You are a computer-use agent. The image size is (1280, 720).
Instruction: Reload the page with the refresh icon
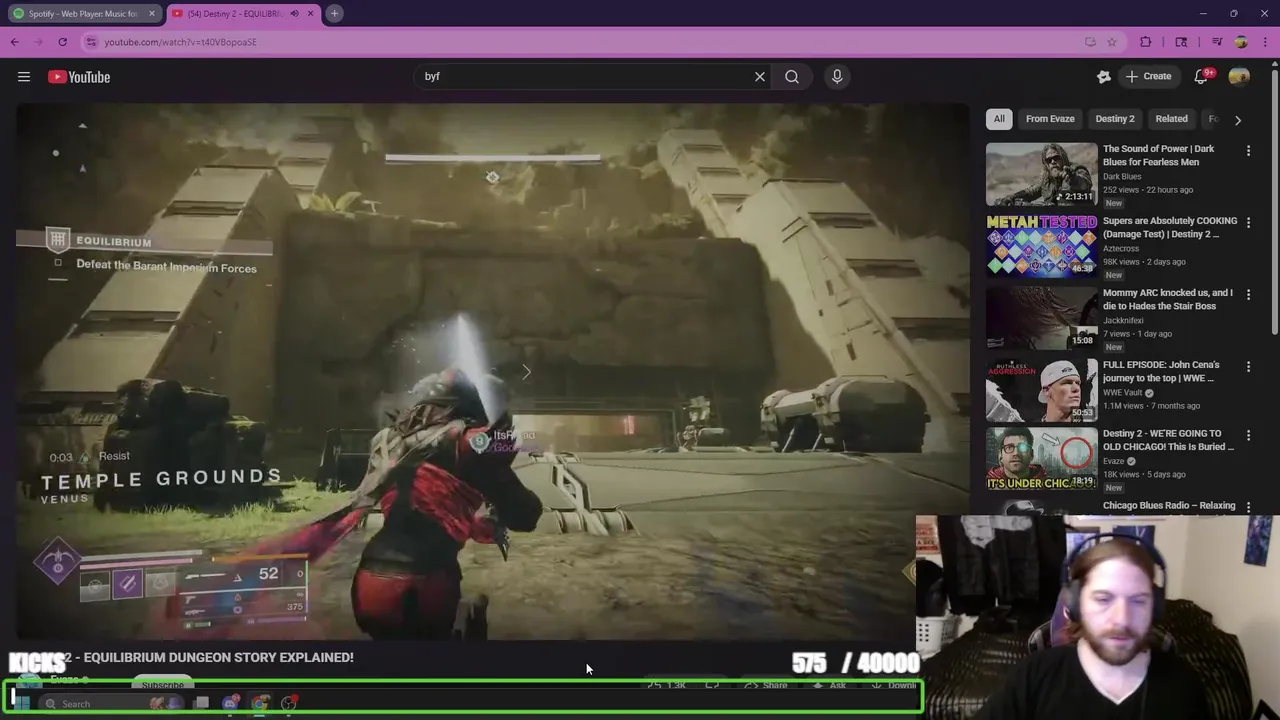(x=62, y=42)
